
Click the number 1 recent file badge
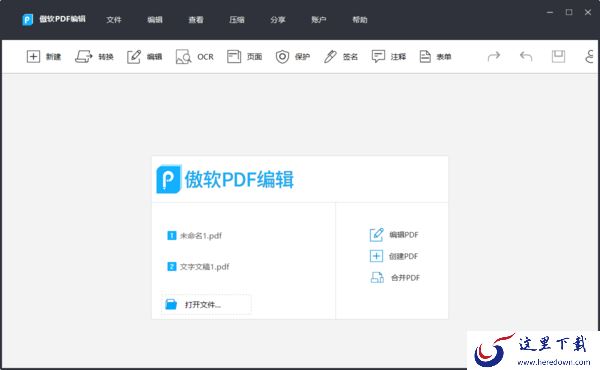pyautogui.click(x=172, y=235)
